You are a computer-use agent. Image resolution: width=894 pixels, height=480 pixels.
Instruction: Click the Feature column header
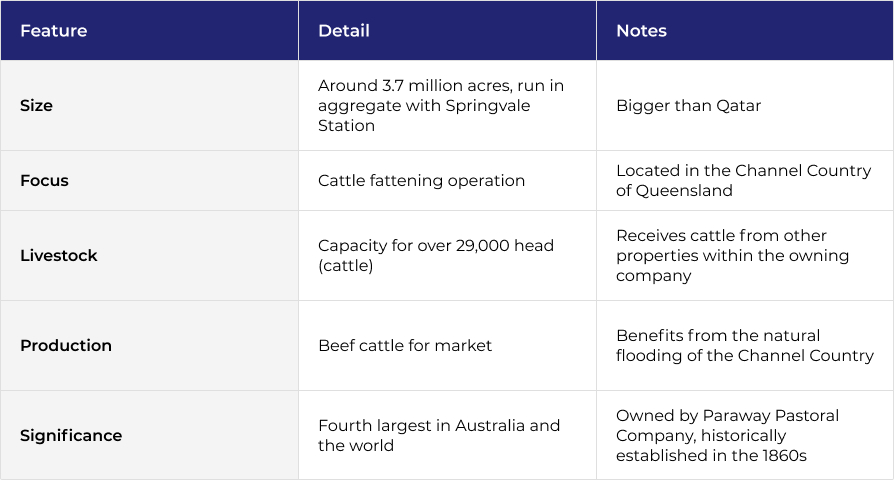(54, 31)
